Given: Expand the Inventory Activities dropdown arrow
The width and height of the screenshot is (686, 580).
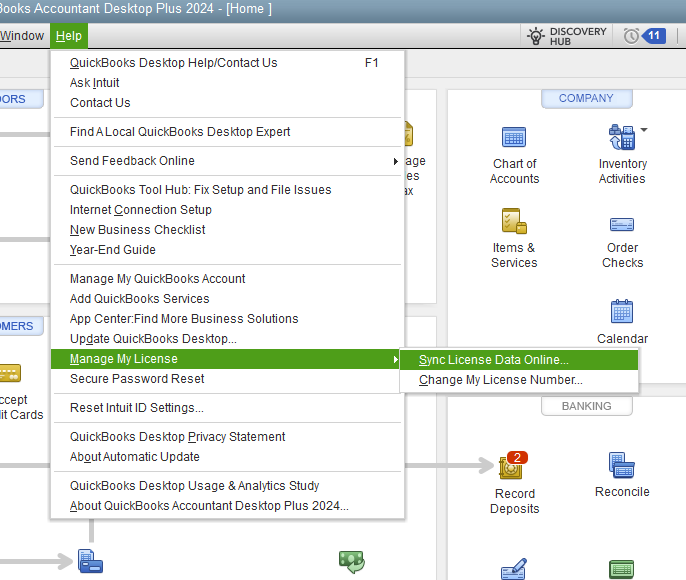Looking at the screenshot, I should [644, 129].
